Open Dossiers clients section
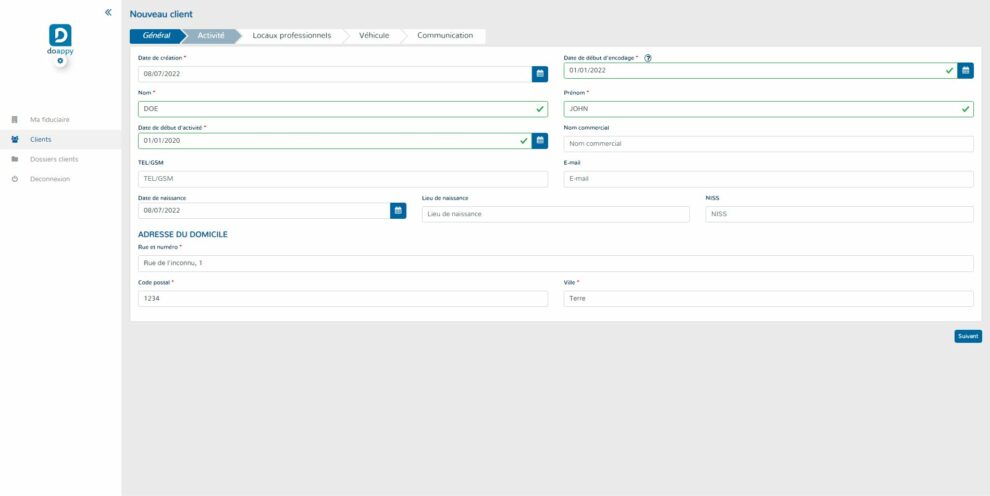The image size is (990, 496). pos(54,159)
